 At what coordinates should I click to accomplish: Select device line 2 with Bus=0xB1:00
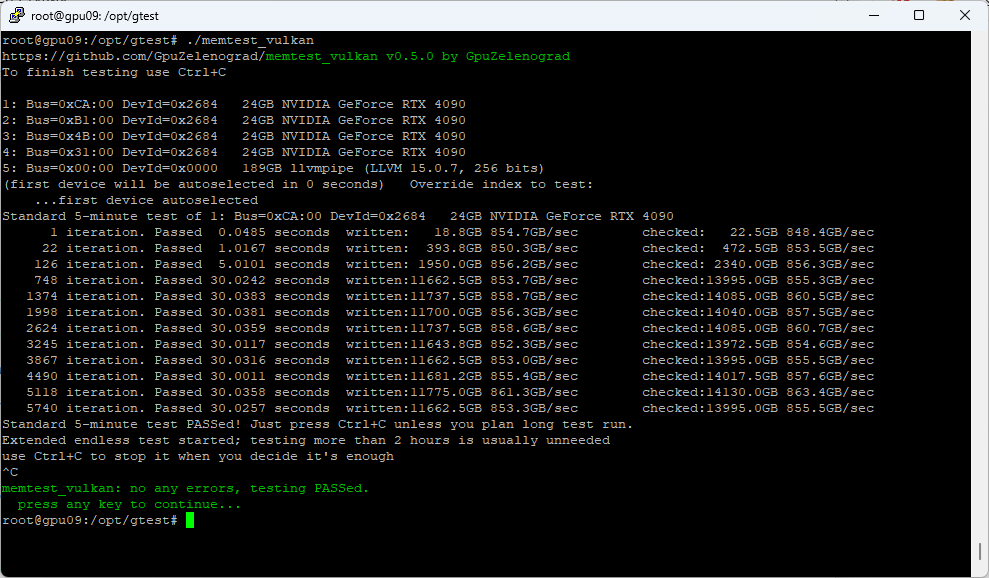click(233, 120)
